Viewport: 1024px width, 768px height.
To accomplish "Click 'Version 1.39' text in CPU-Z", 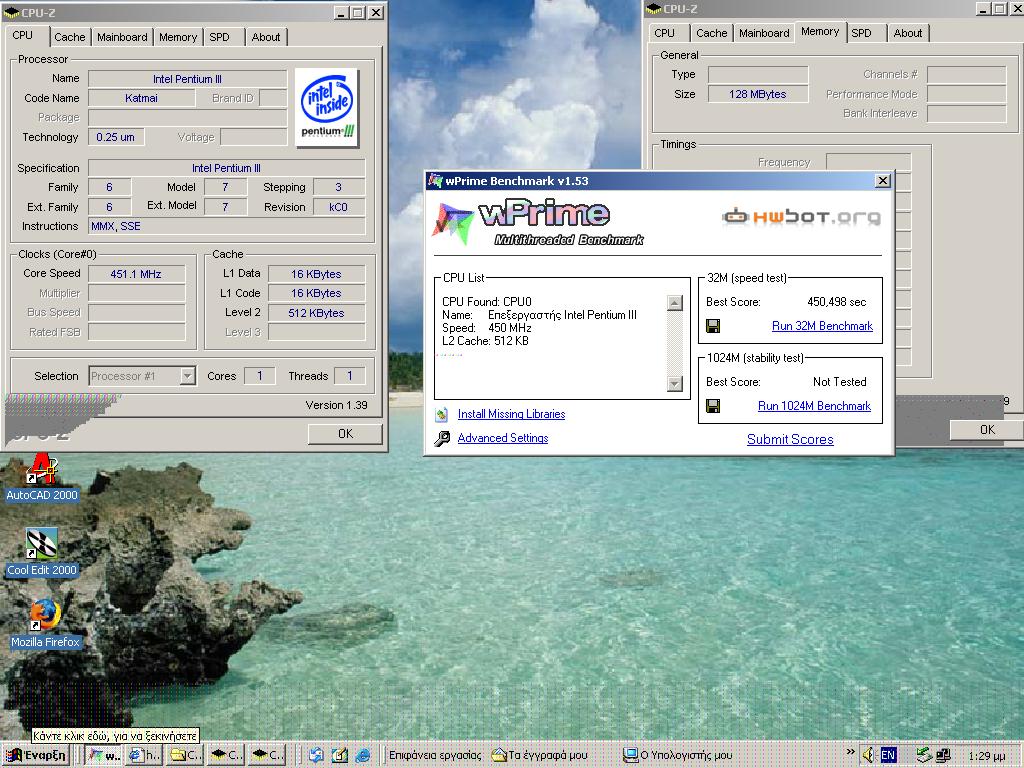I will coord(336,406).
